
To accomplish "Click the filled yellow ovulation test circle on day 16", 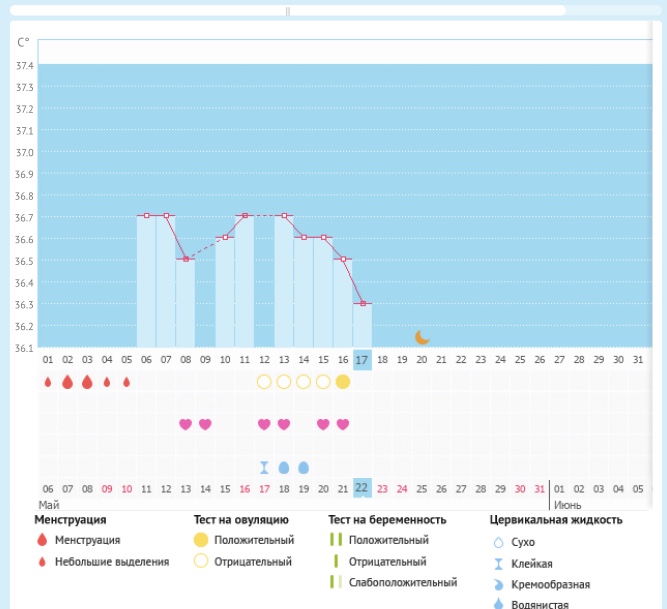I will 343,382.
